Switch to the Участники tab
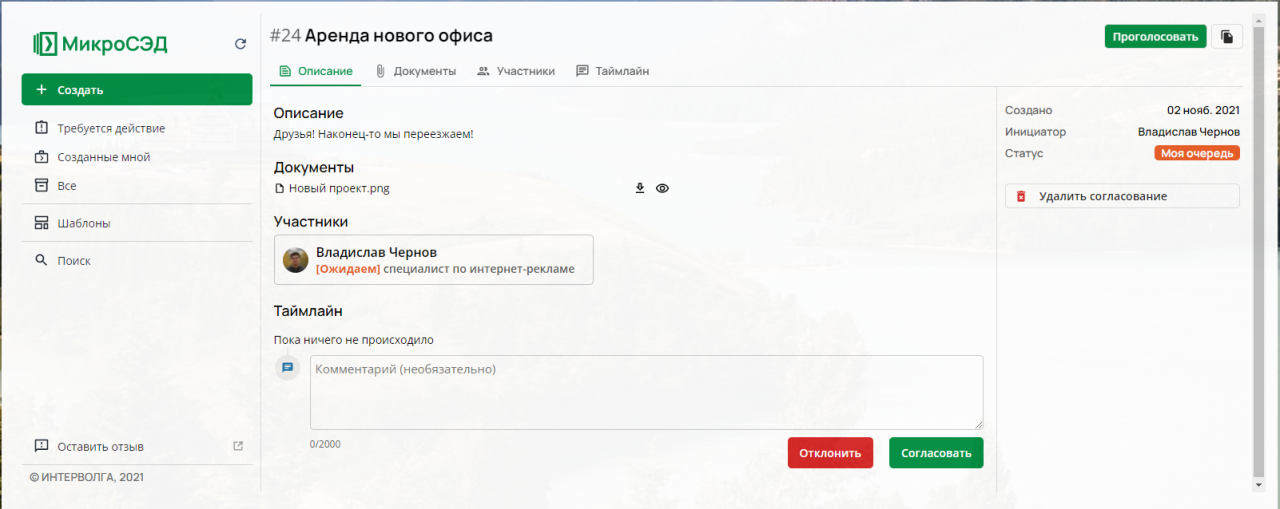1280x509 pixels. point(516,71)
